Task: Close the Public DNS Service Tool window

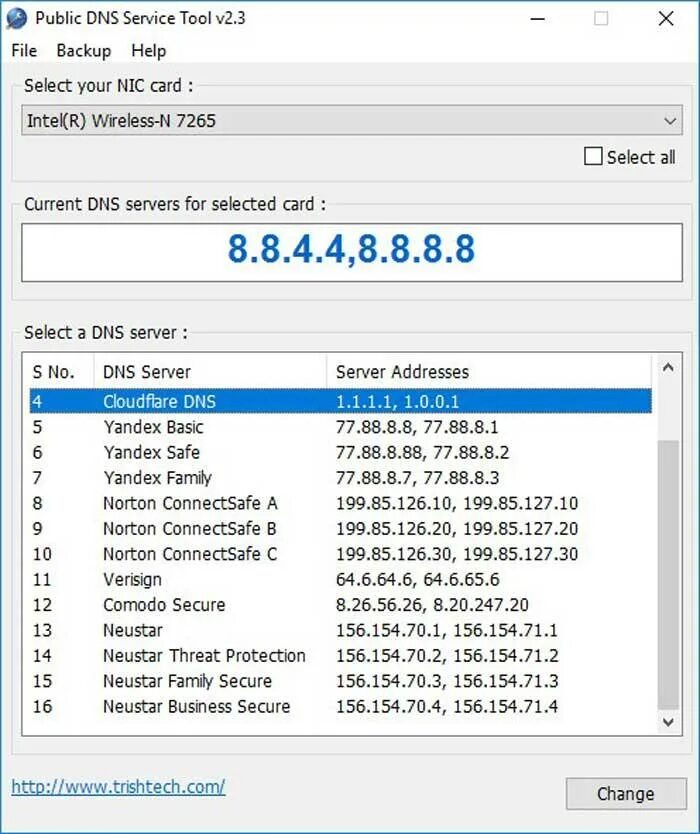Action: point(666,19)
